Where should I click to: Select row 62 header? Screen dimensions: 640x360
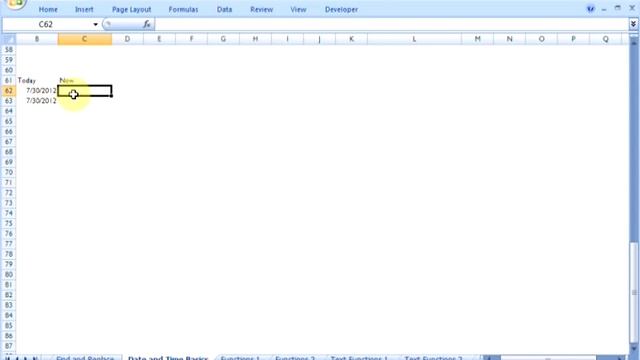9,91
